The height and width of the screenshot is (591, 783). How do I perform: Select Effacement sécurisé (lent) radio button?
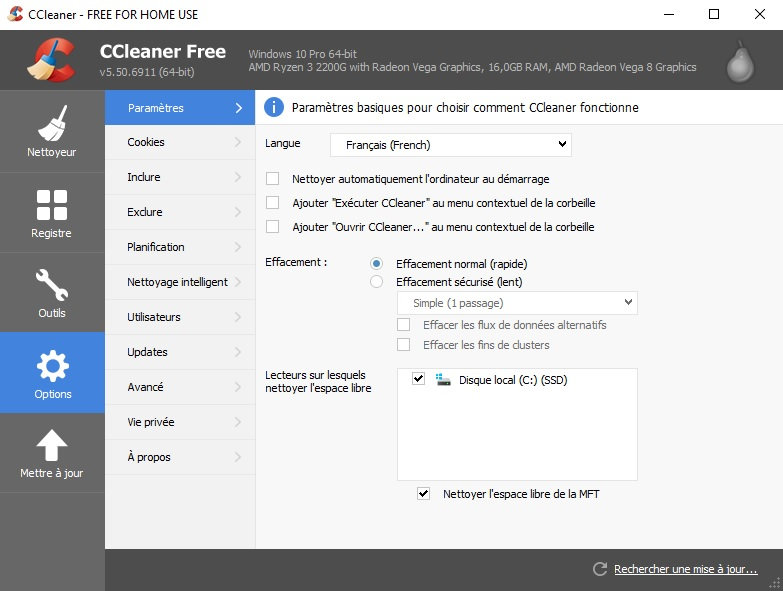tap(376, 282)
